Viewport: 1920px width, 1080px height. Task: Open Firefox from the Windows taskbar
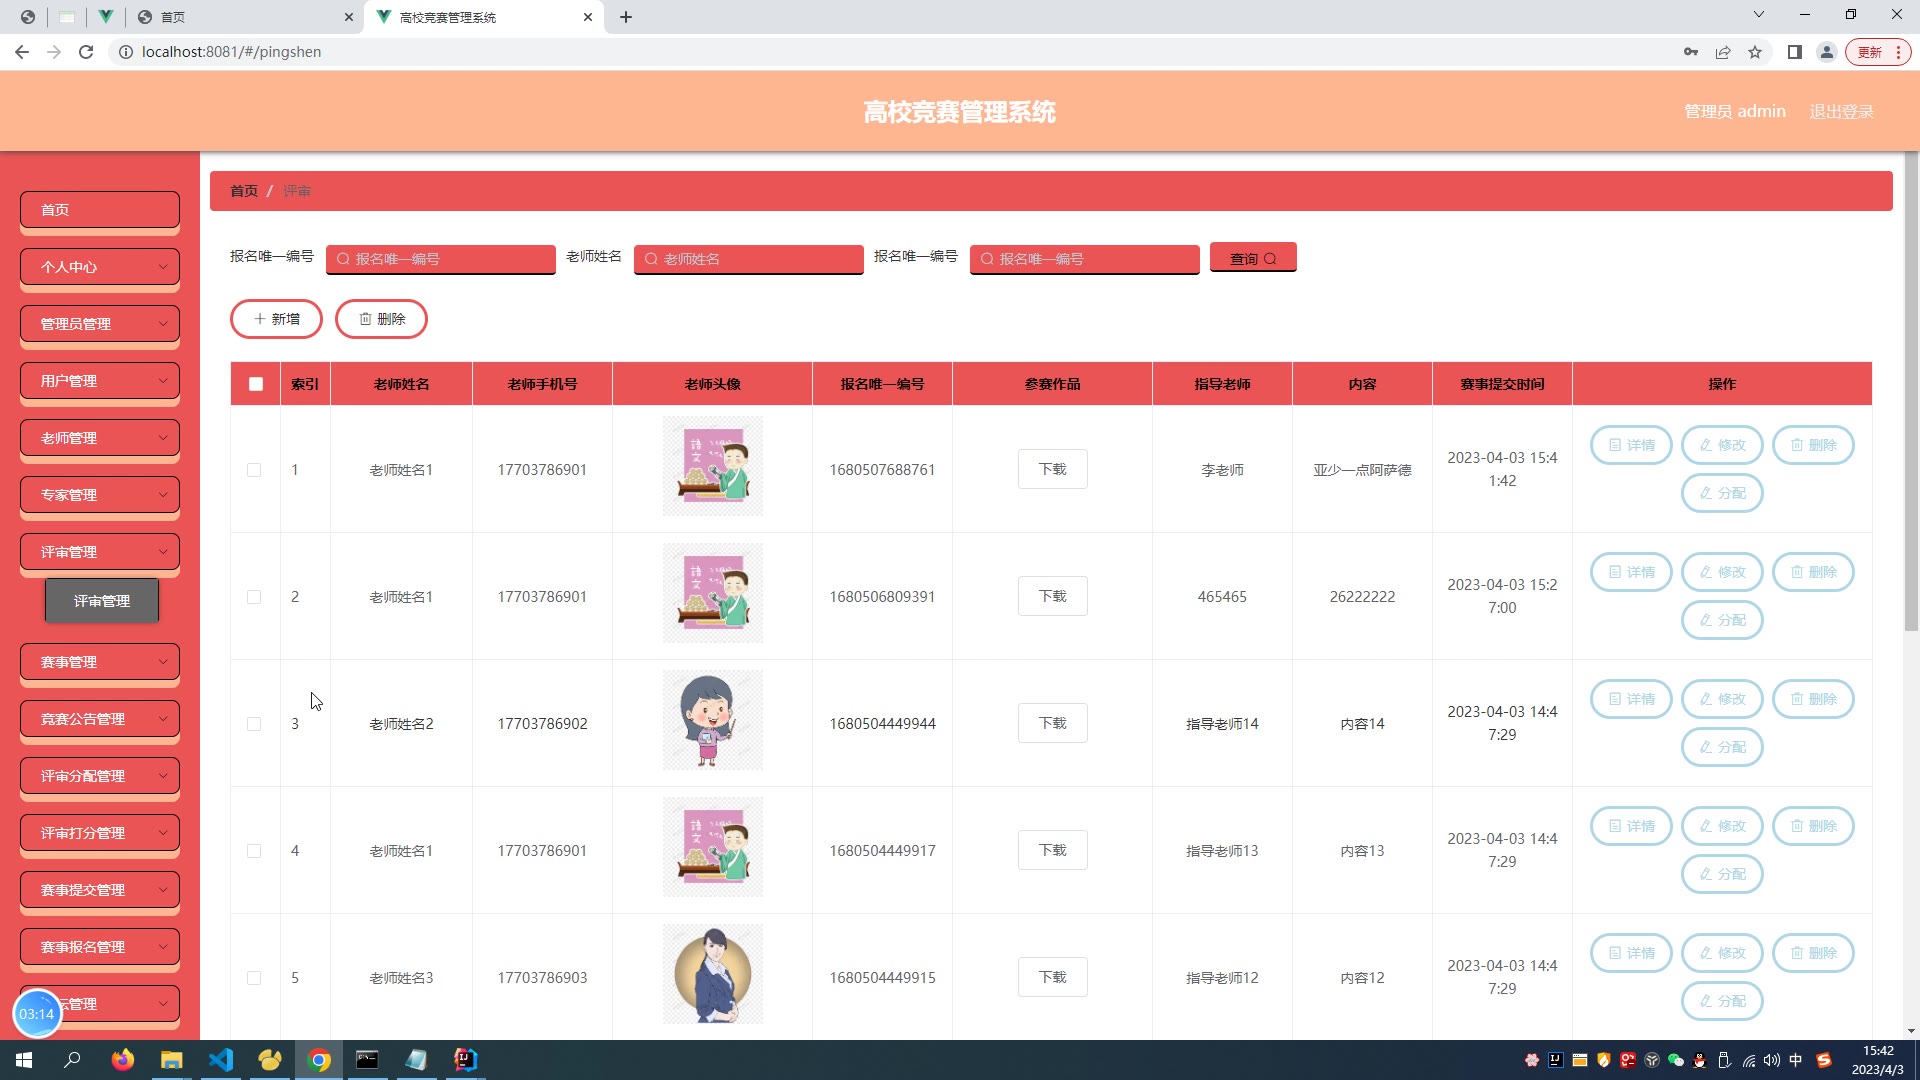click(x=123, y=1060)
